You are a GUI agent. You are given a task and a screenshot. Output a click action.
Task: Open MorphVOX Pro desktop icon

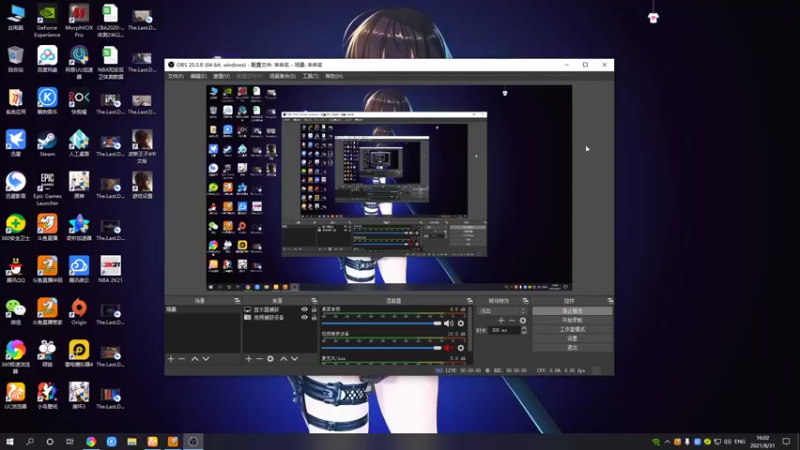coord(79,21)
